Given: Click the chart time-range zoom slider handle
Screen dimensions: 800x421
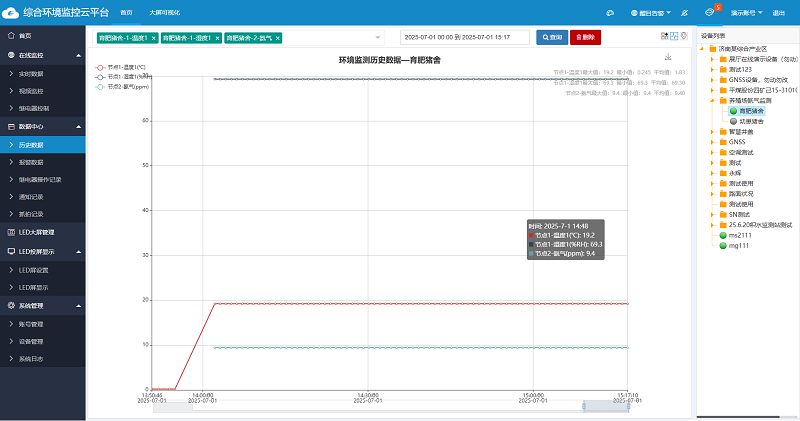Looking at the screenshot, I should 605,406.
